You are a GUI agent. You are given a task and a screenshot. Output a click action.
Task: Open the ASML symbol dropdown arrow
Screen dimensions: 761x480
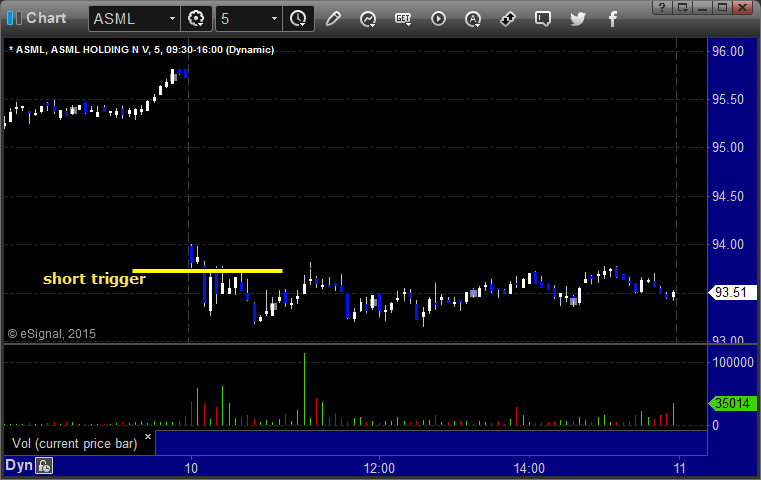tap(172, 19)
